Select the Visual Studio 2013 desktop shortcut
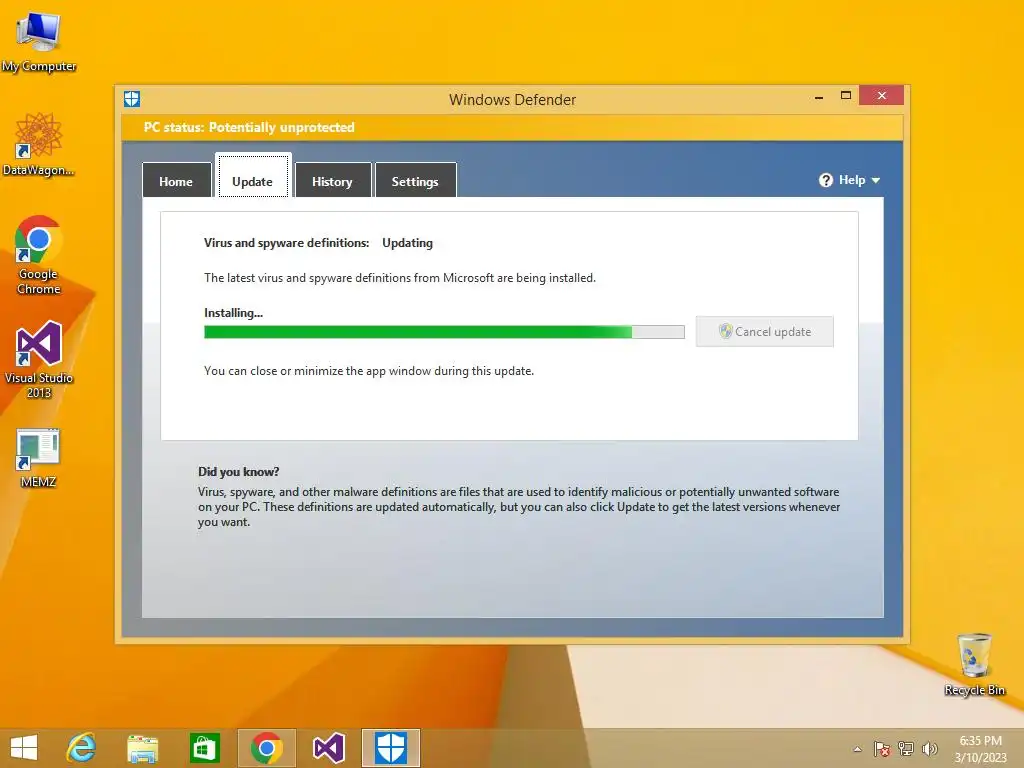The width and height of the screenshot is (1024, 768). 39,360
